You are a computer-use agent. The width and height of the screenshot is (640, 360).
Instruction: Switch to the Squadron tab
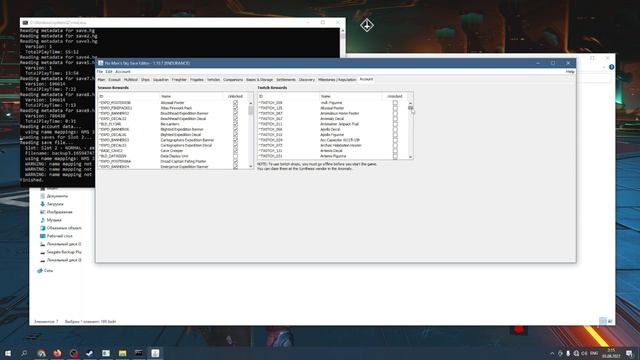tap(160, 80)
